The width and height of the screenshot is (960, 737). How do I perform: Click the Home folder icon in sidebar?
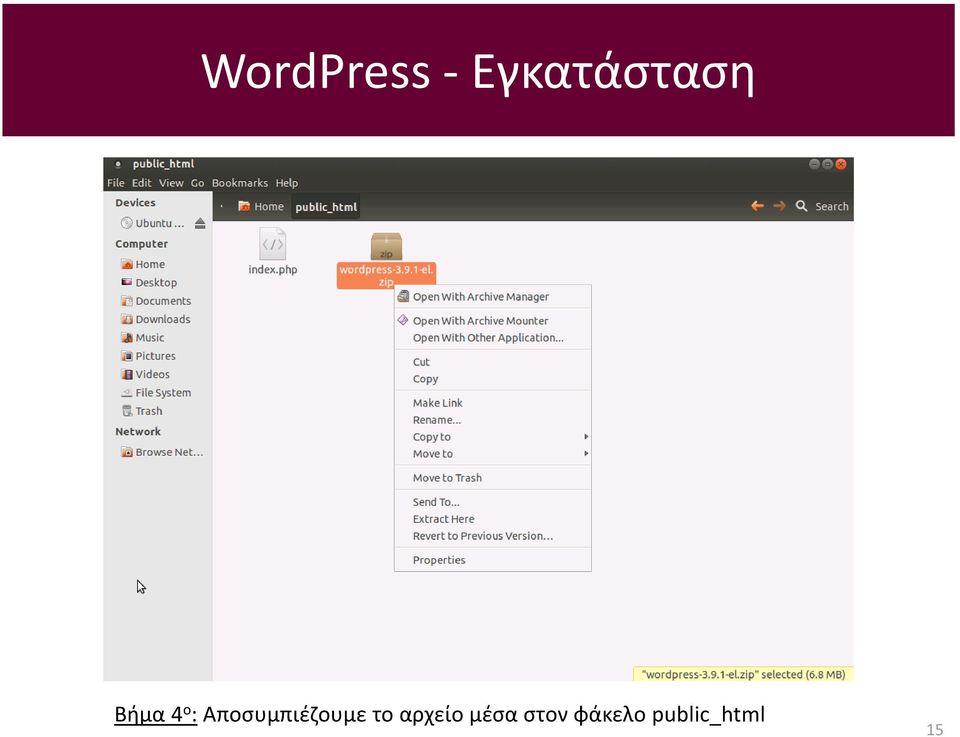[127, 264]
